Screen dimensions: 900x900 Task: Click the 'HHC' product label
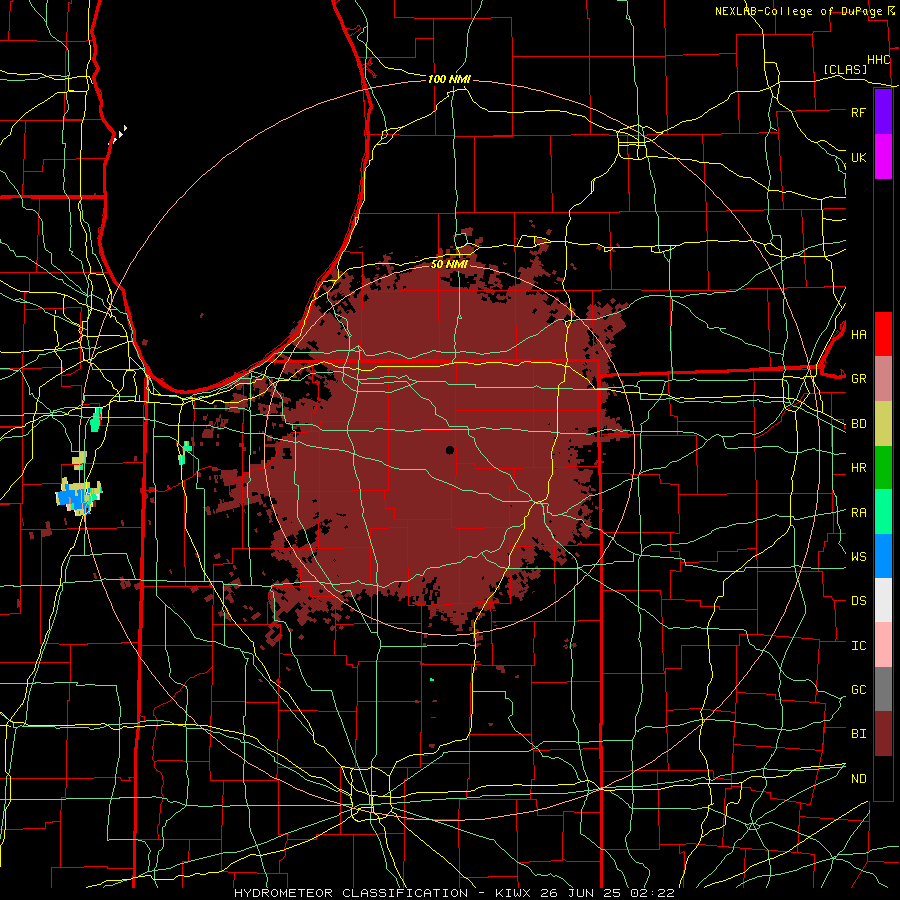(878, 60)
